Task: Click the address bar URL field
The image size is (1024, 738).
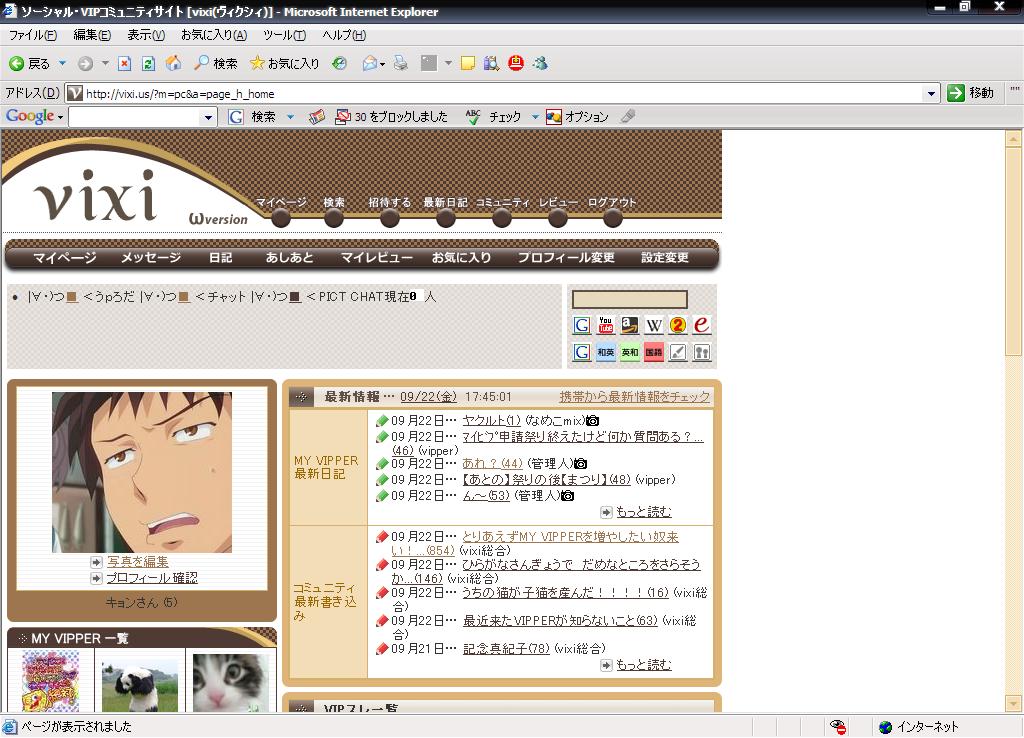Action: 503,93
